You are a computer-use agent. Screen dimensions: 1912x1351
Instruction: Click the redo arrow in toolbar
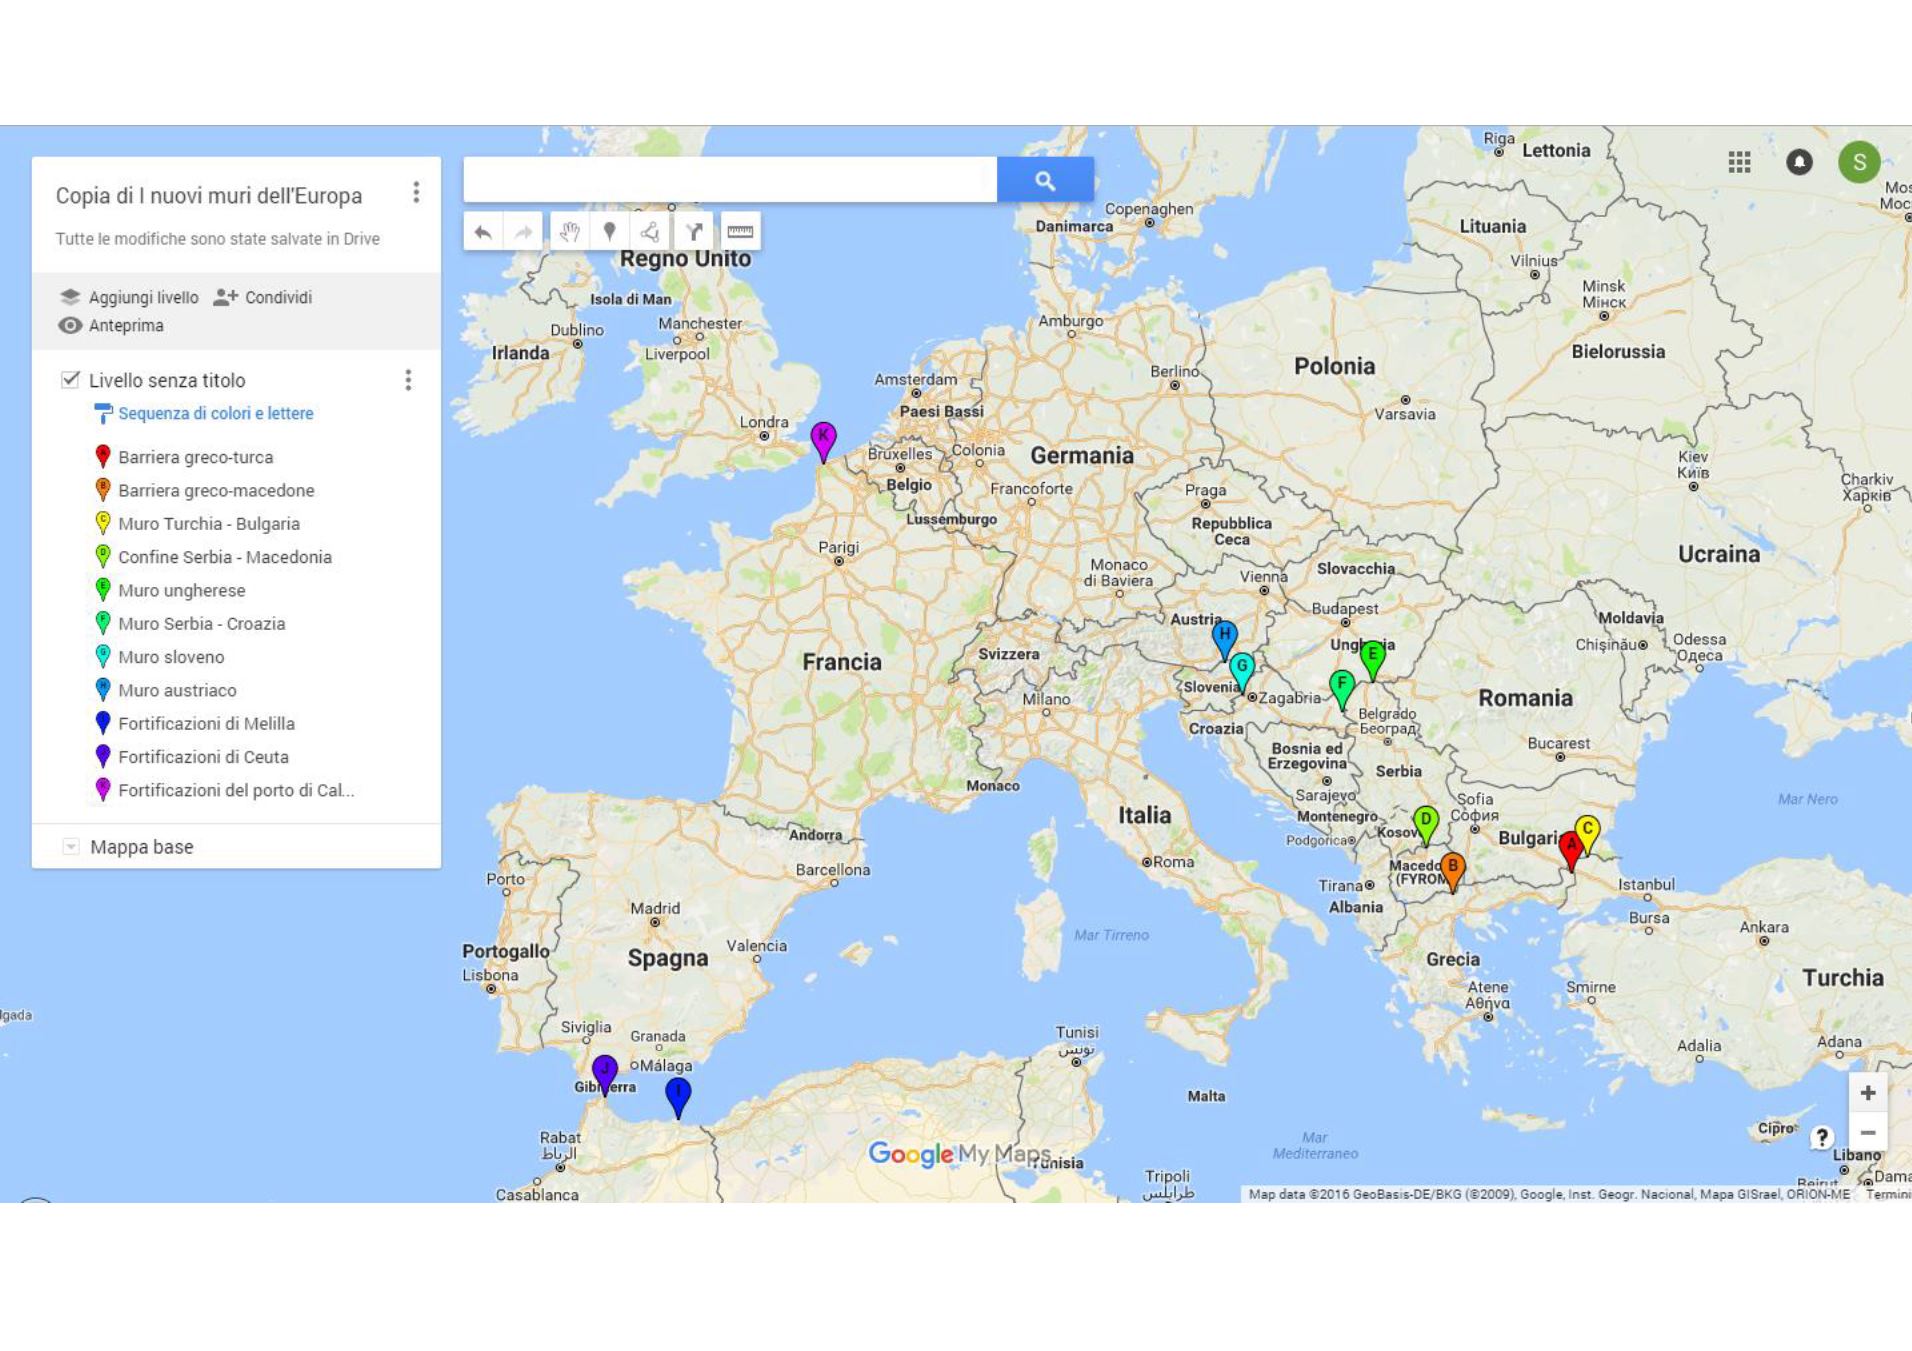(x=523, y=232)
